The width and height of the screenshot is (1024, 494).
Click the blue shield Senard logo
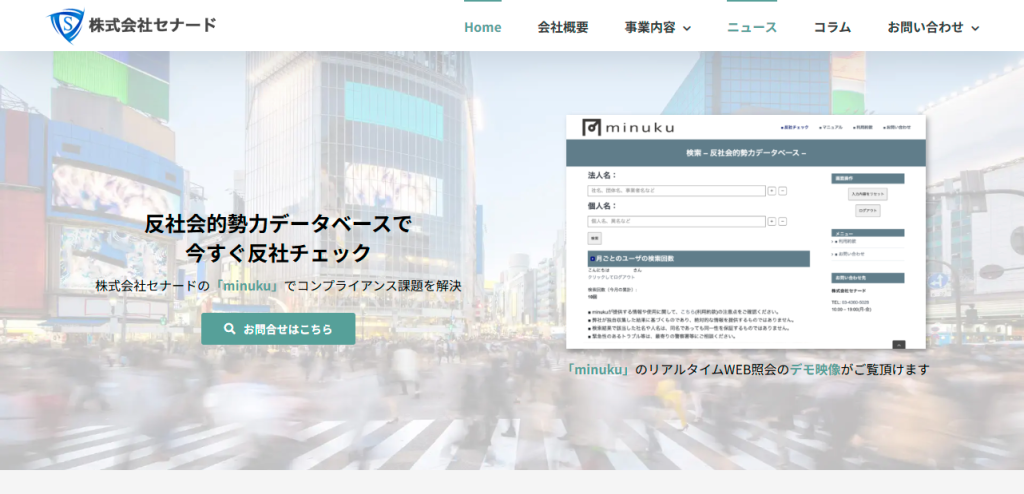67,25
